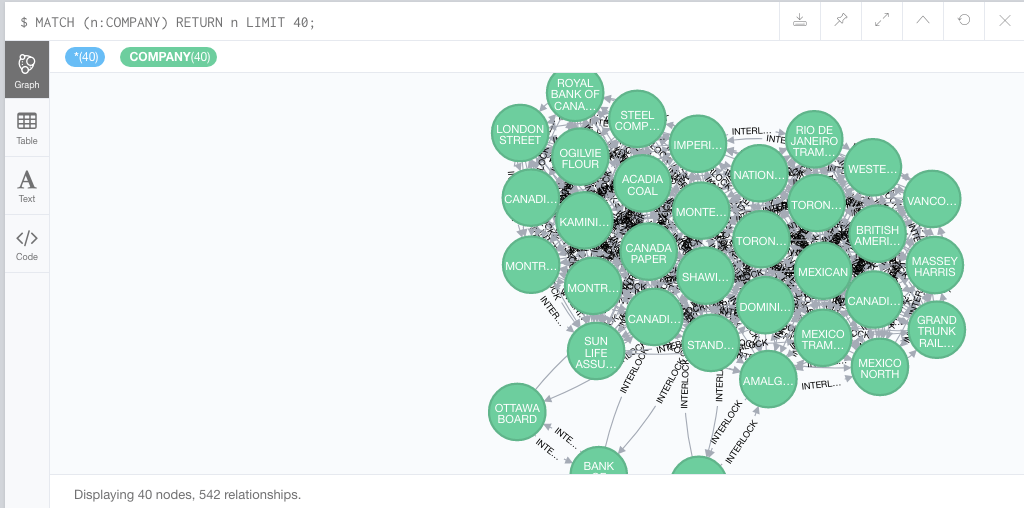Viewport: 1024px width, 508px height.
Task: Select the SUN LIFE ASSU... node
Action: pos(596,352)
